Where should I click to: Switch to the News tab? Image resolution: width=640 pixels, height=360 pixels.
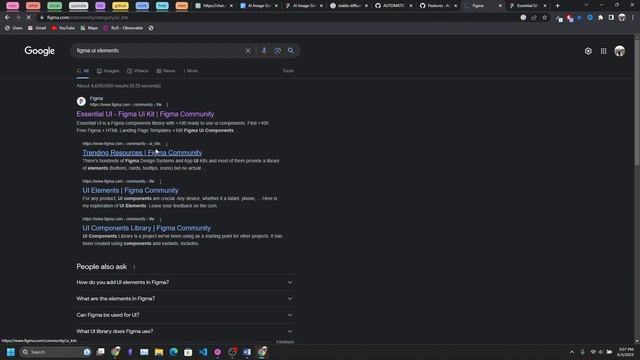point(166,71)
